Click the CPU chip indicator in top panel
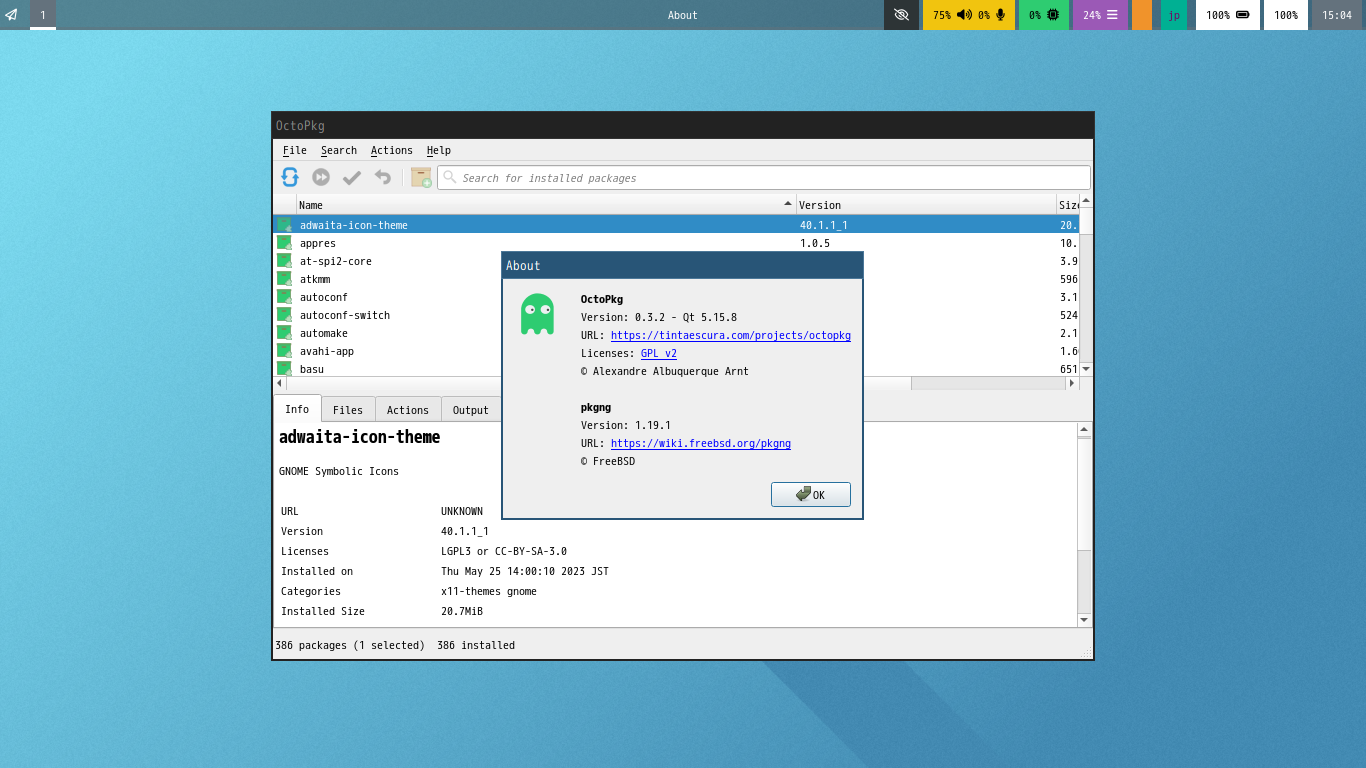The height and width of the screenshot is (768, 1366). point(1044,15)
